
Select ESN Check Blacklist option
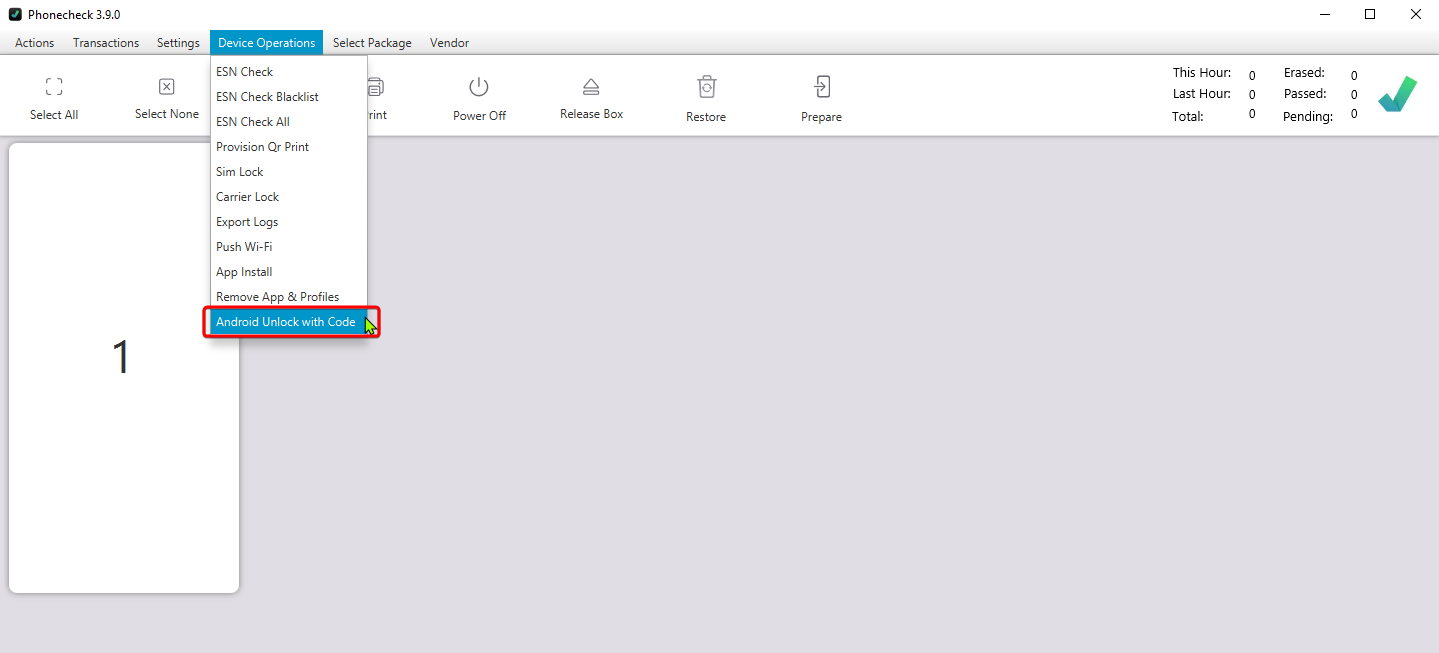coord(267,97)
